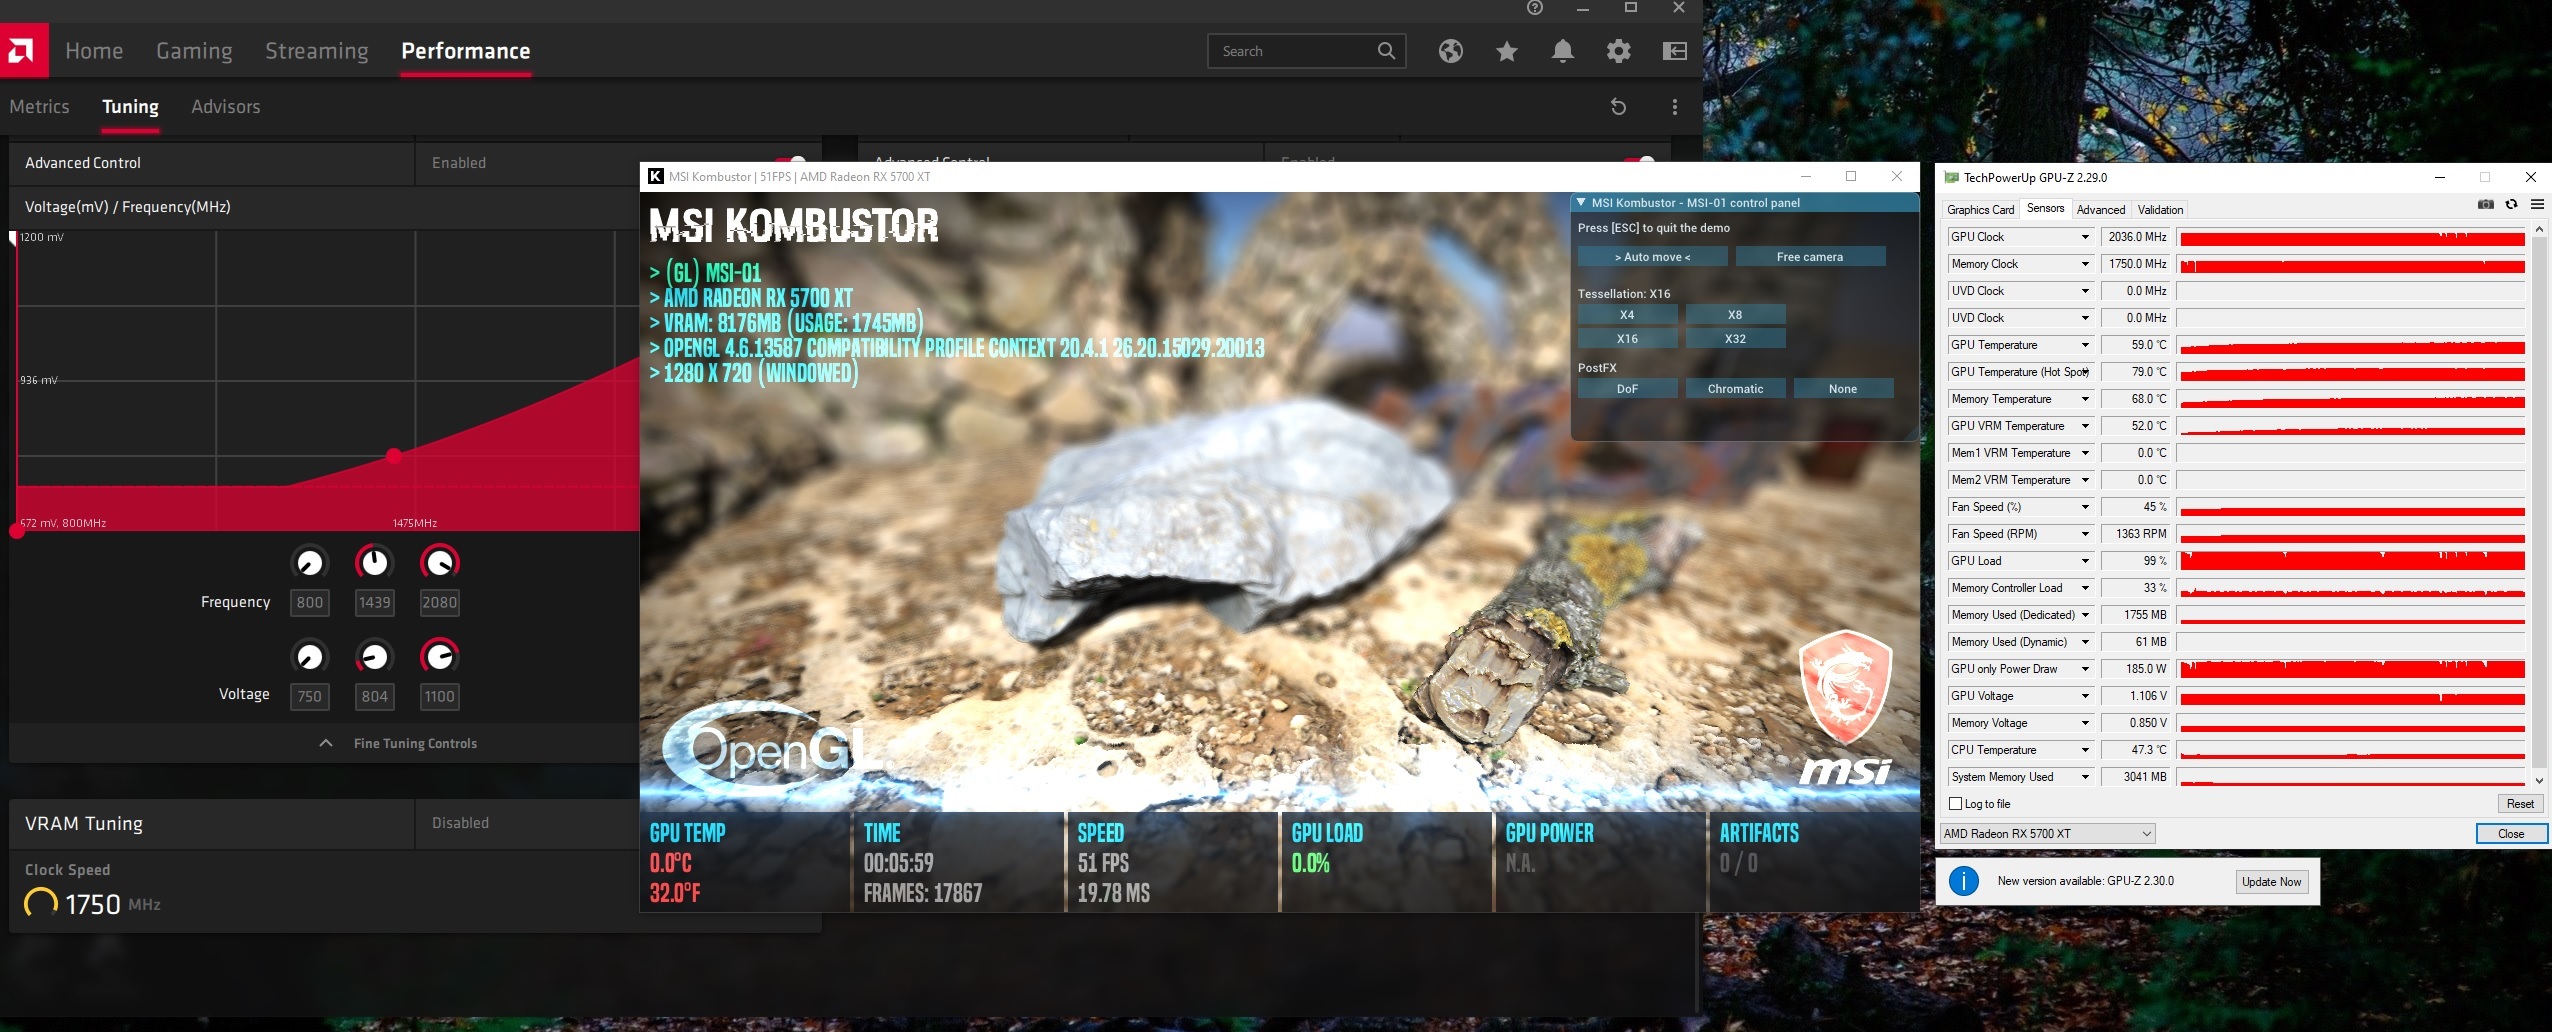Viewport: 2552px width, 1032px height.
Task: Switch to the Streaming tab
Action: tap(316, 51)
